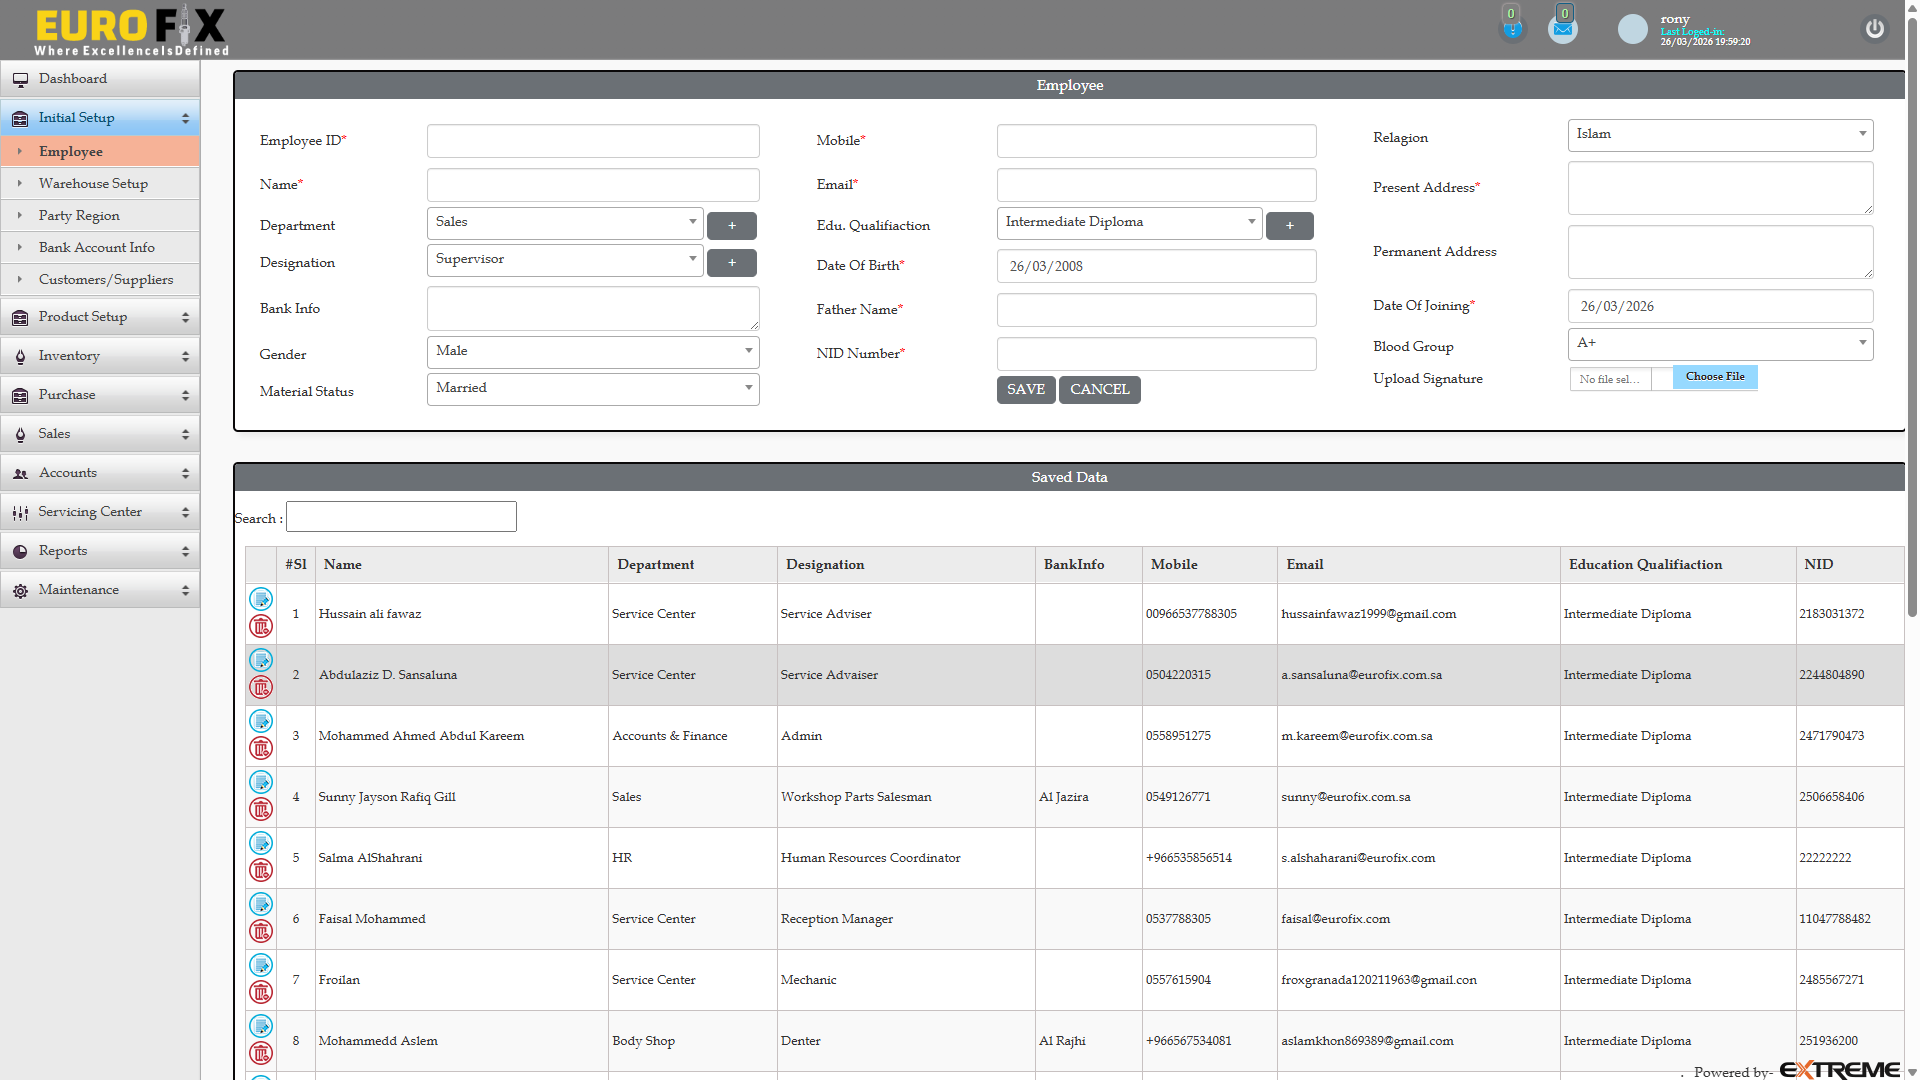This screenshot has height=1080, width=1920.
Task: Open the Dashboard from the sidebar
Action: click(73, 78)
